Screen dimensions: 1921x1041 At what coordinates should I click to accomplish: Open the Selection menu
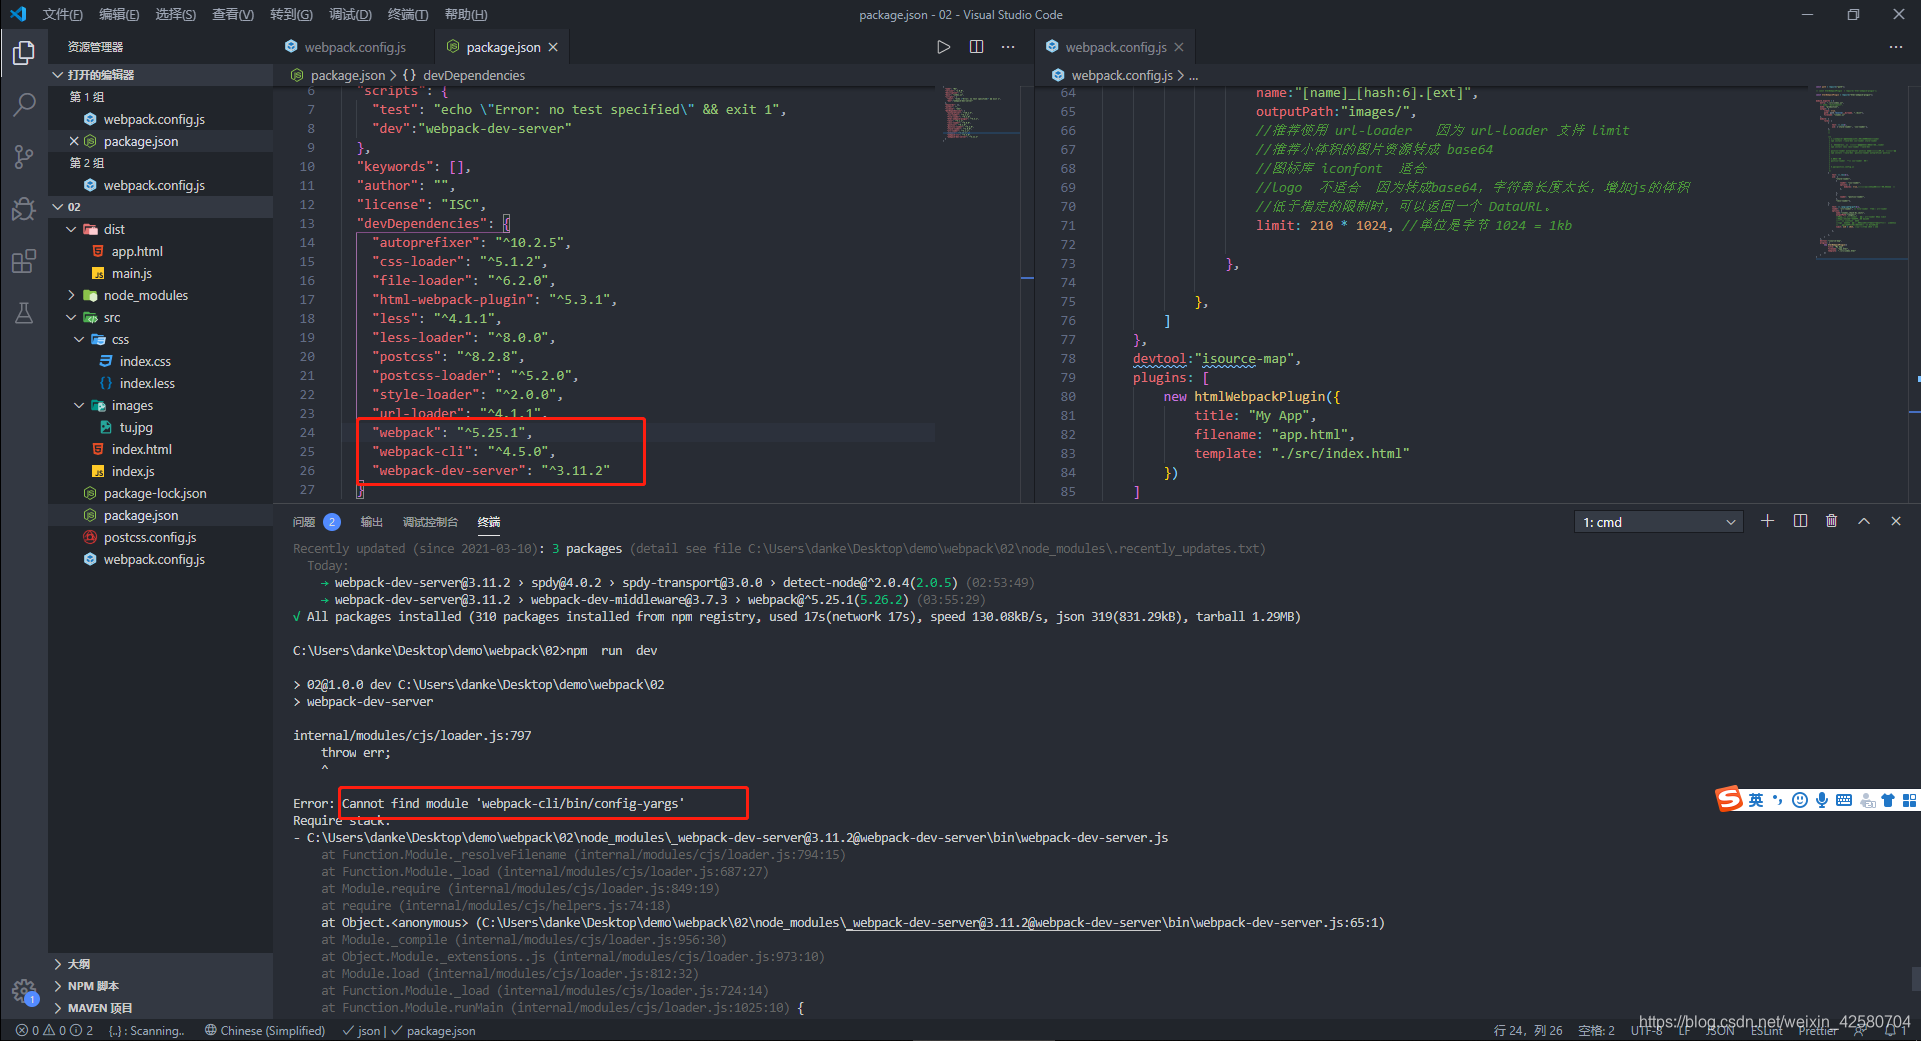click(x=176, y=14)
